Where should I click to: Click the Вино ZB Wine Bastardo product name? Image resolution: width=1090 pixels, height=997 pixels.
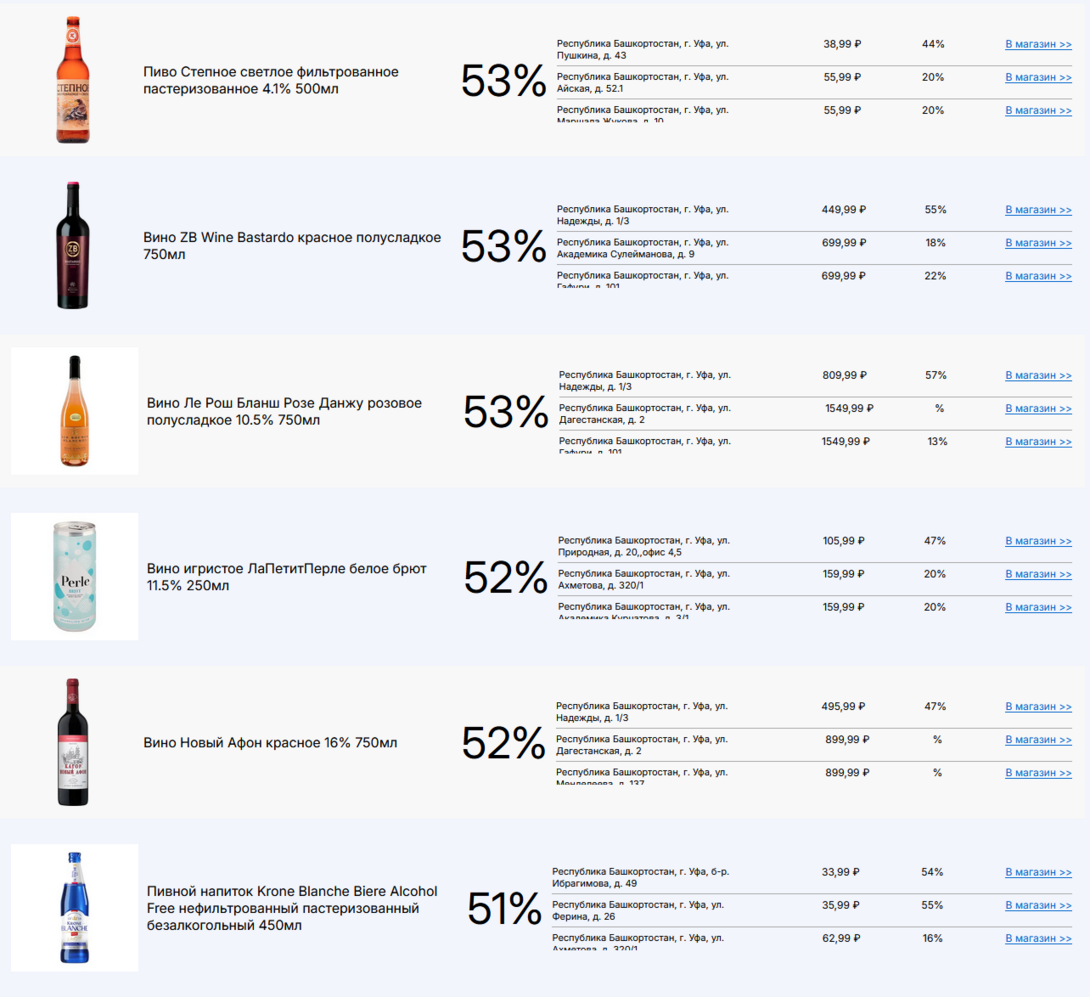tap(292, 246)
